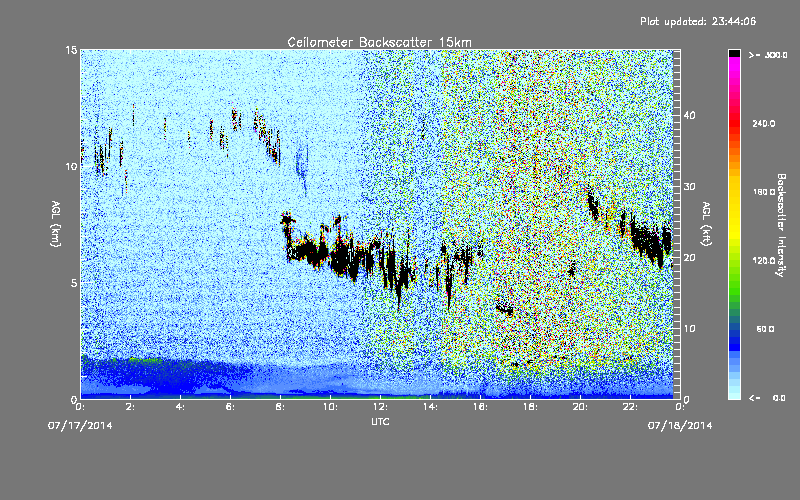The width and height of the screenshot is (800, 500).
Task: Select the "12:" hour tick label
Action: [x=380, y=407]
